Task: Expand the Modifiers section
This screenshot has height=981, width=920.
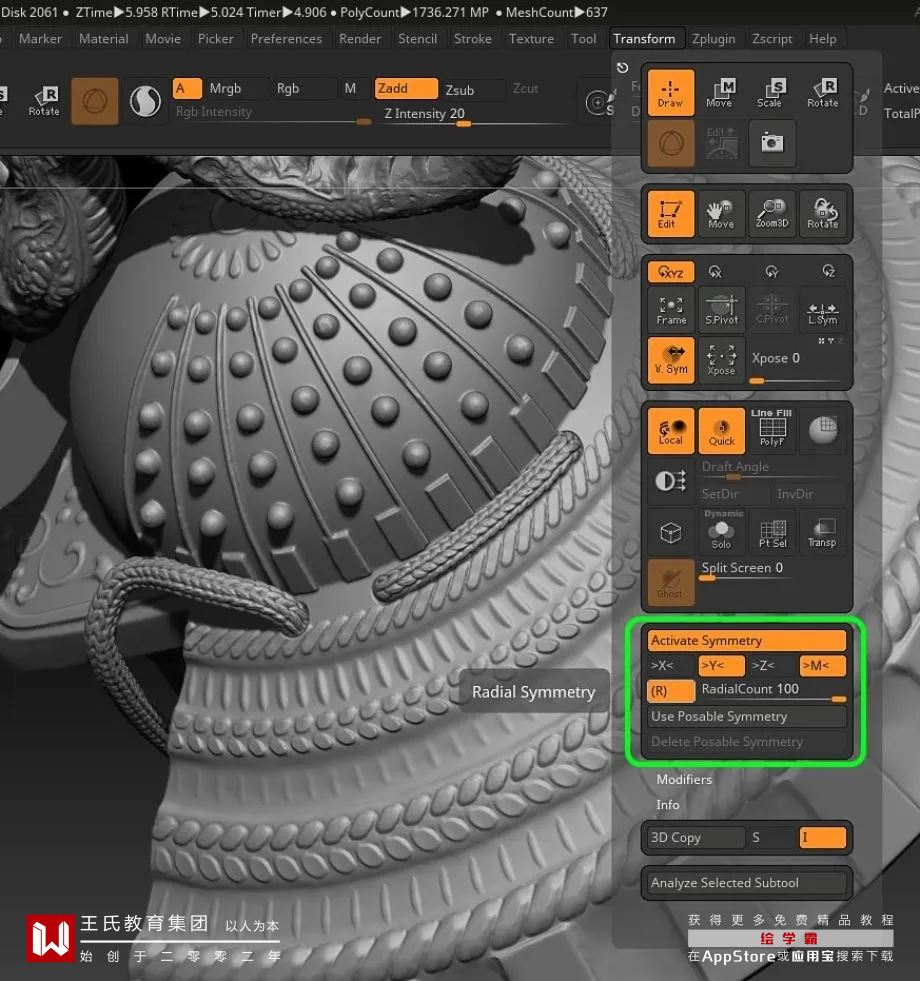Action: [684, 780]
